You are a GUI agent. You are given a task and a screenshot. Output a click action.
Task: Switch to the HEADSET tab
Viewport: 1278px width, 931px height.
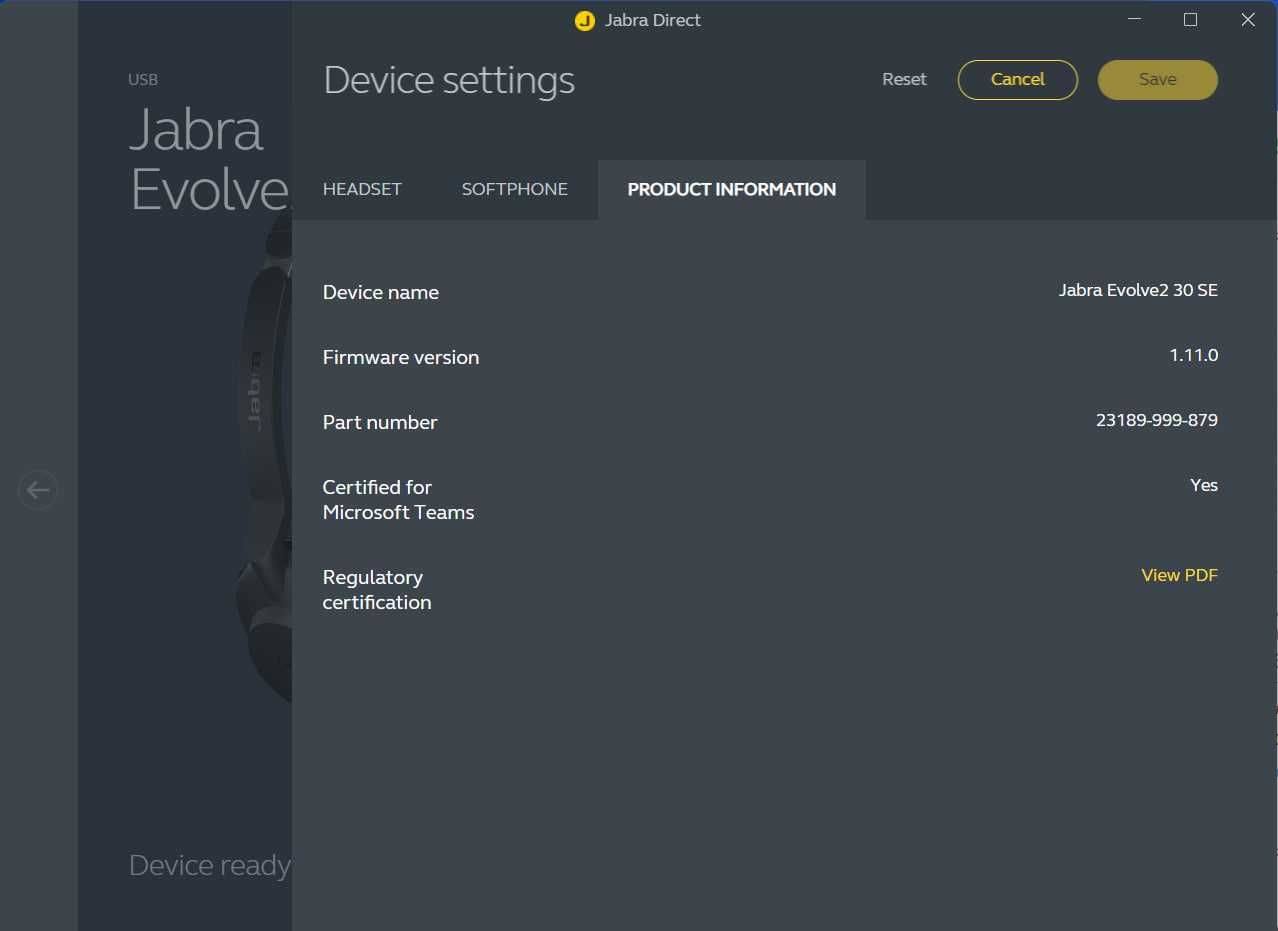coord(362,189)
